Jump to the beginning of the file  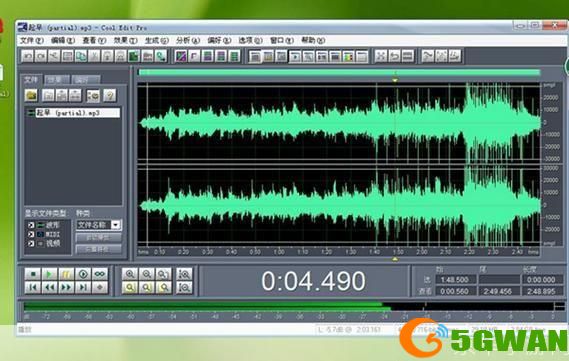[x=33, y=287]
